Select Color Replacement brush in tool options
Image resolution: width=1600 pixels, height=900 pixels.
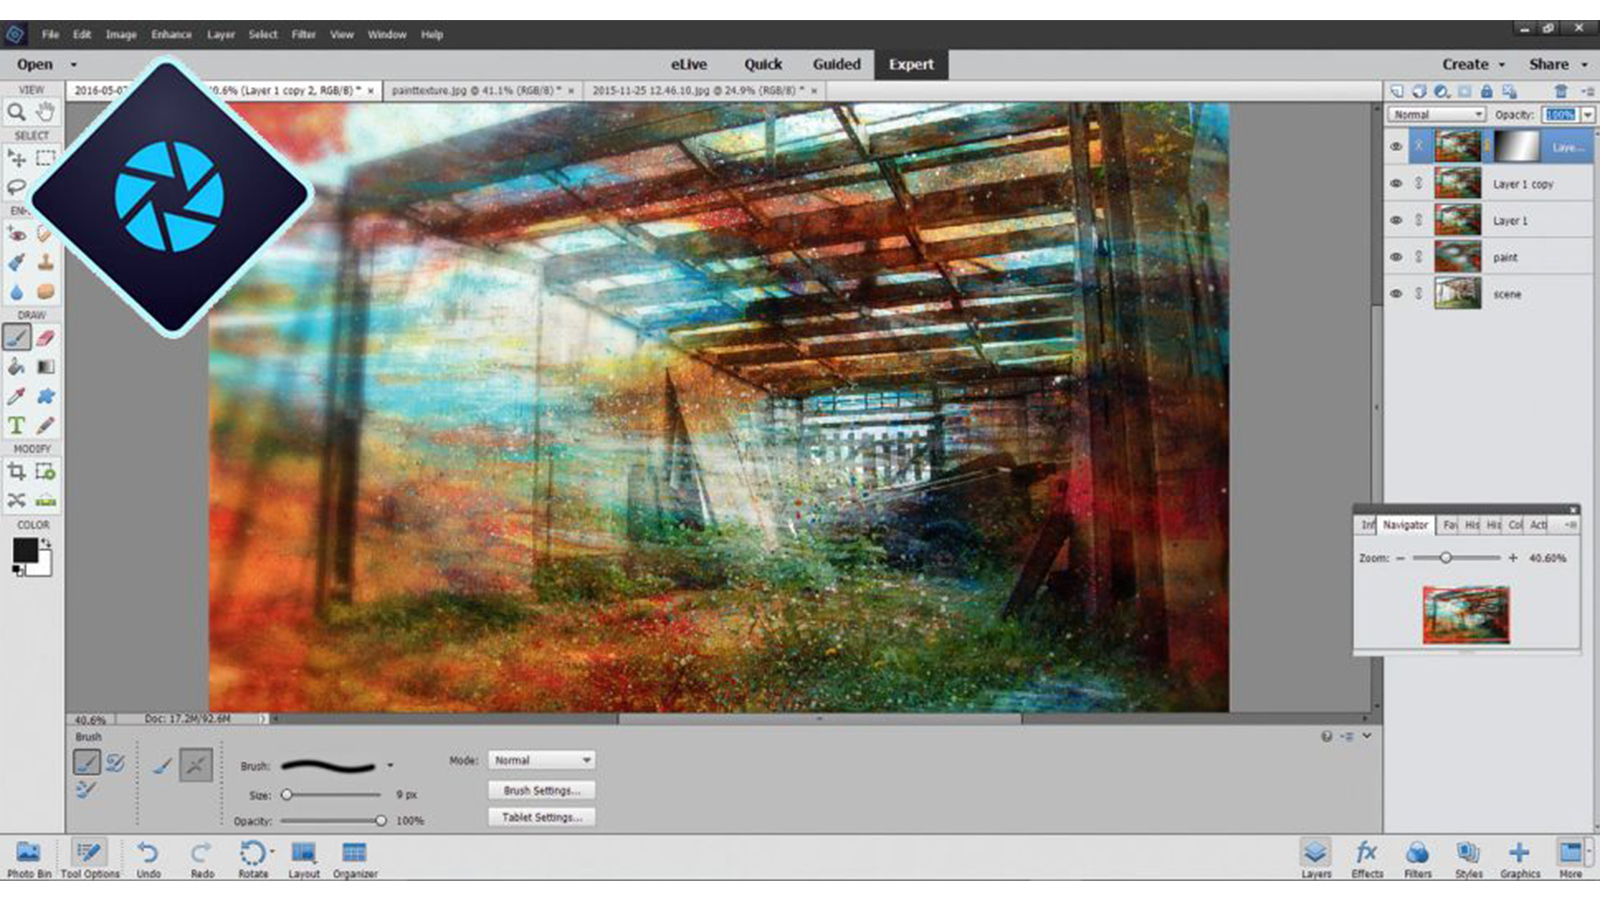[86, 789]
